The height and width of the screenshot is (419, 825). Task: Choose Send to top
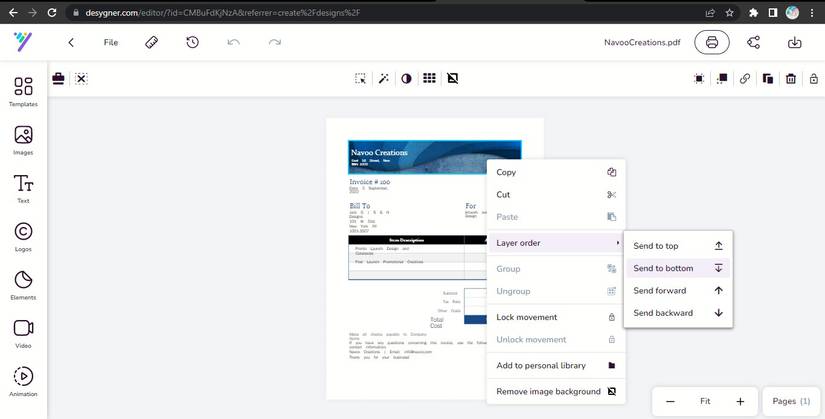(678, 246)
